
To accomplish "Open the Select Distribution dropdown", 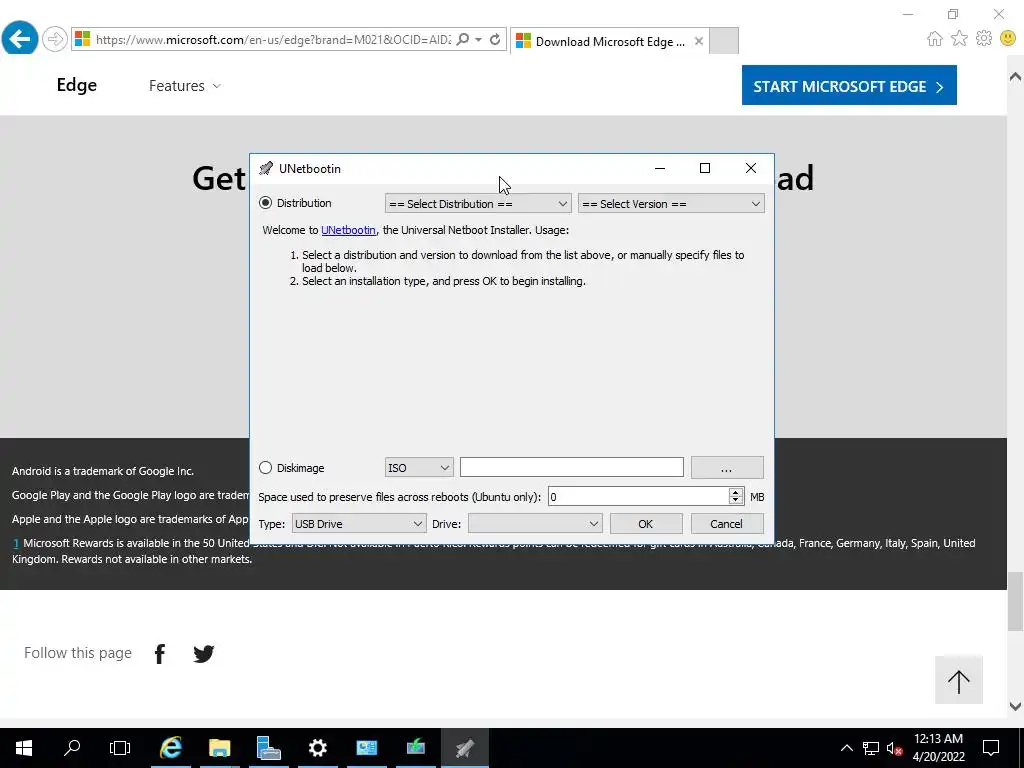I will coord(478,204).
